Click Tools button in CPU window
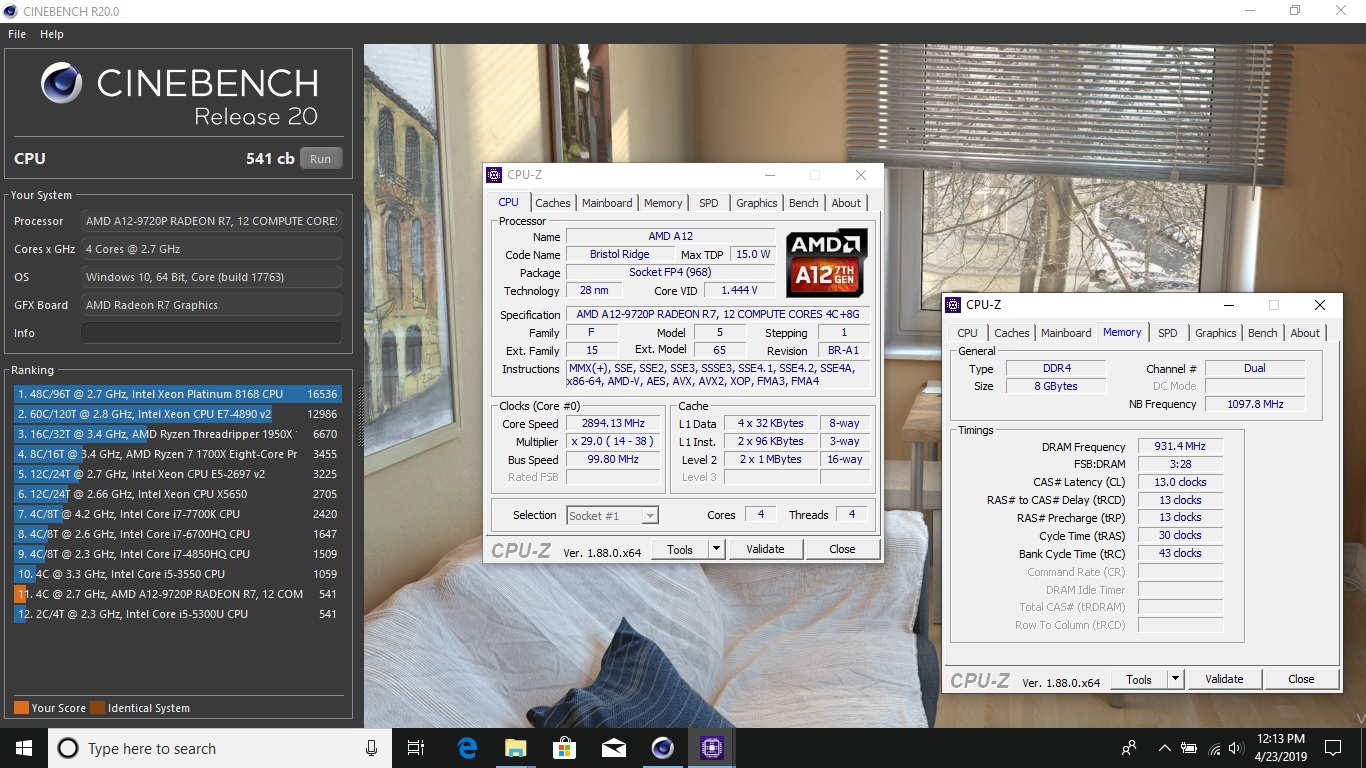 680,549
